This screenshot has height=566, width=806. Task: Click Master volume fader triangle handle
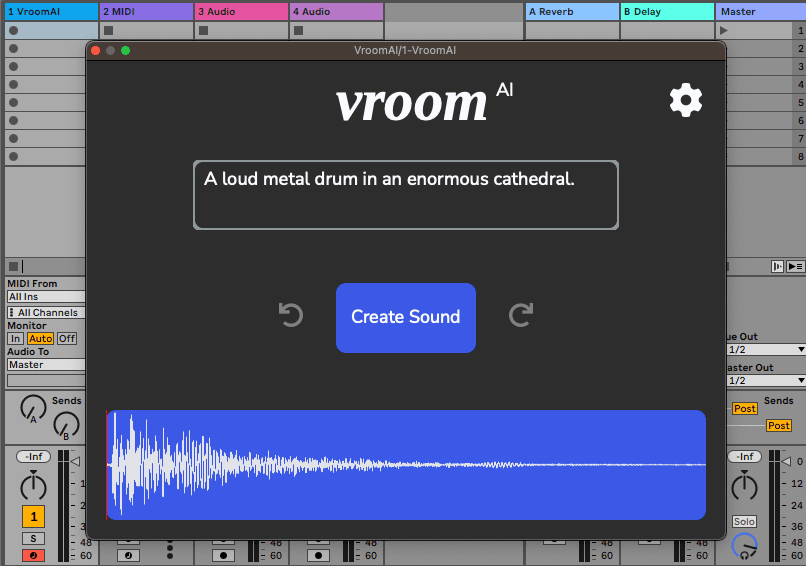coord(785,462)
